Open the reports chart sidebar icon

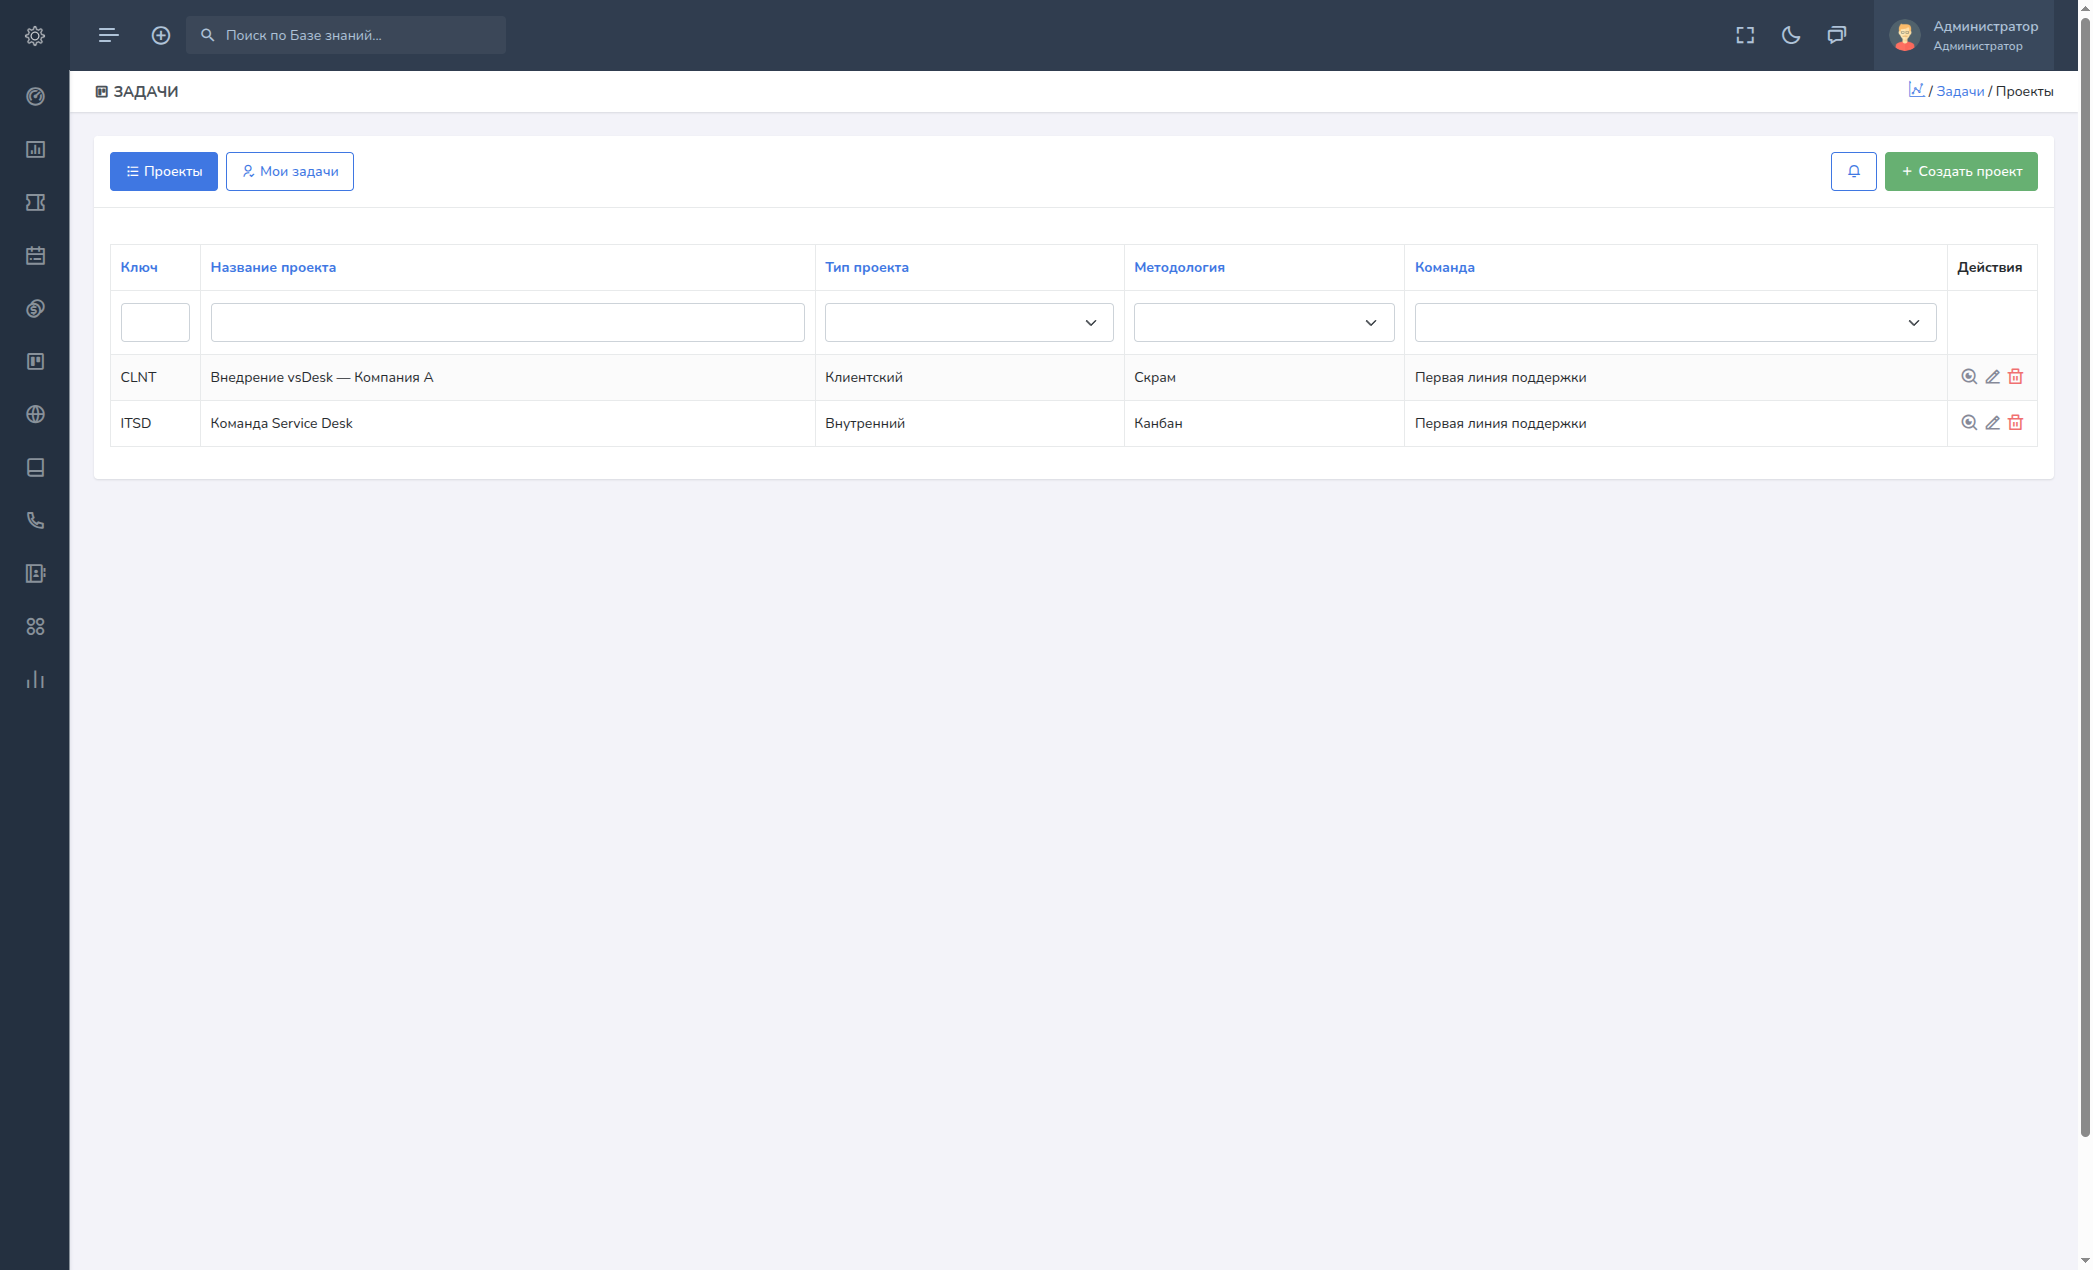click(x=35, y=679)
